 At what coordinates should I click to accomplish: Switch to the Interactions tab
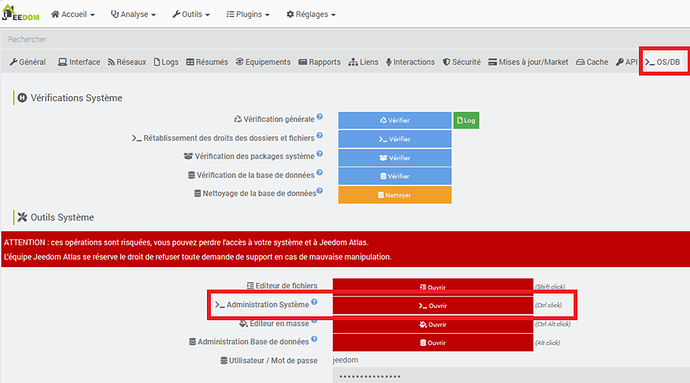pos(410,62)
